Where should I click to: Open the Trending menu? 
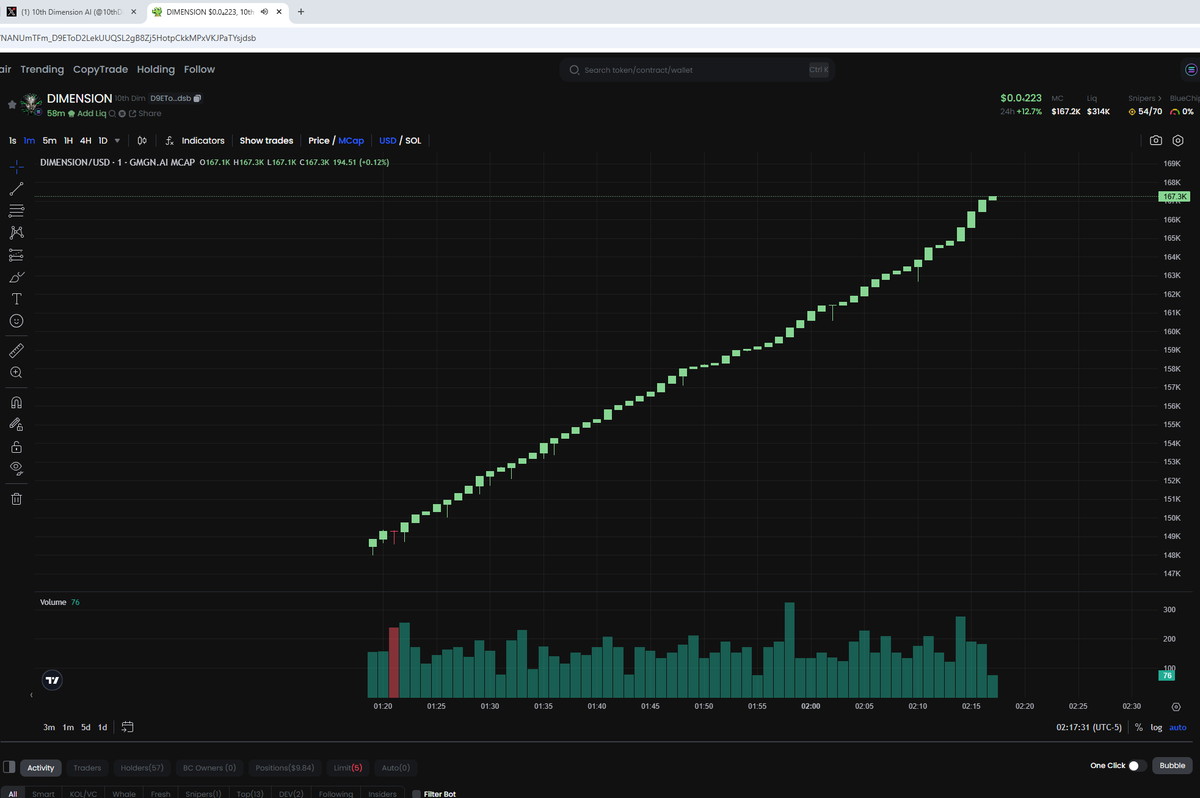(x=42, y=70)
